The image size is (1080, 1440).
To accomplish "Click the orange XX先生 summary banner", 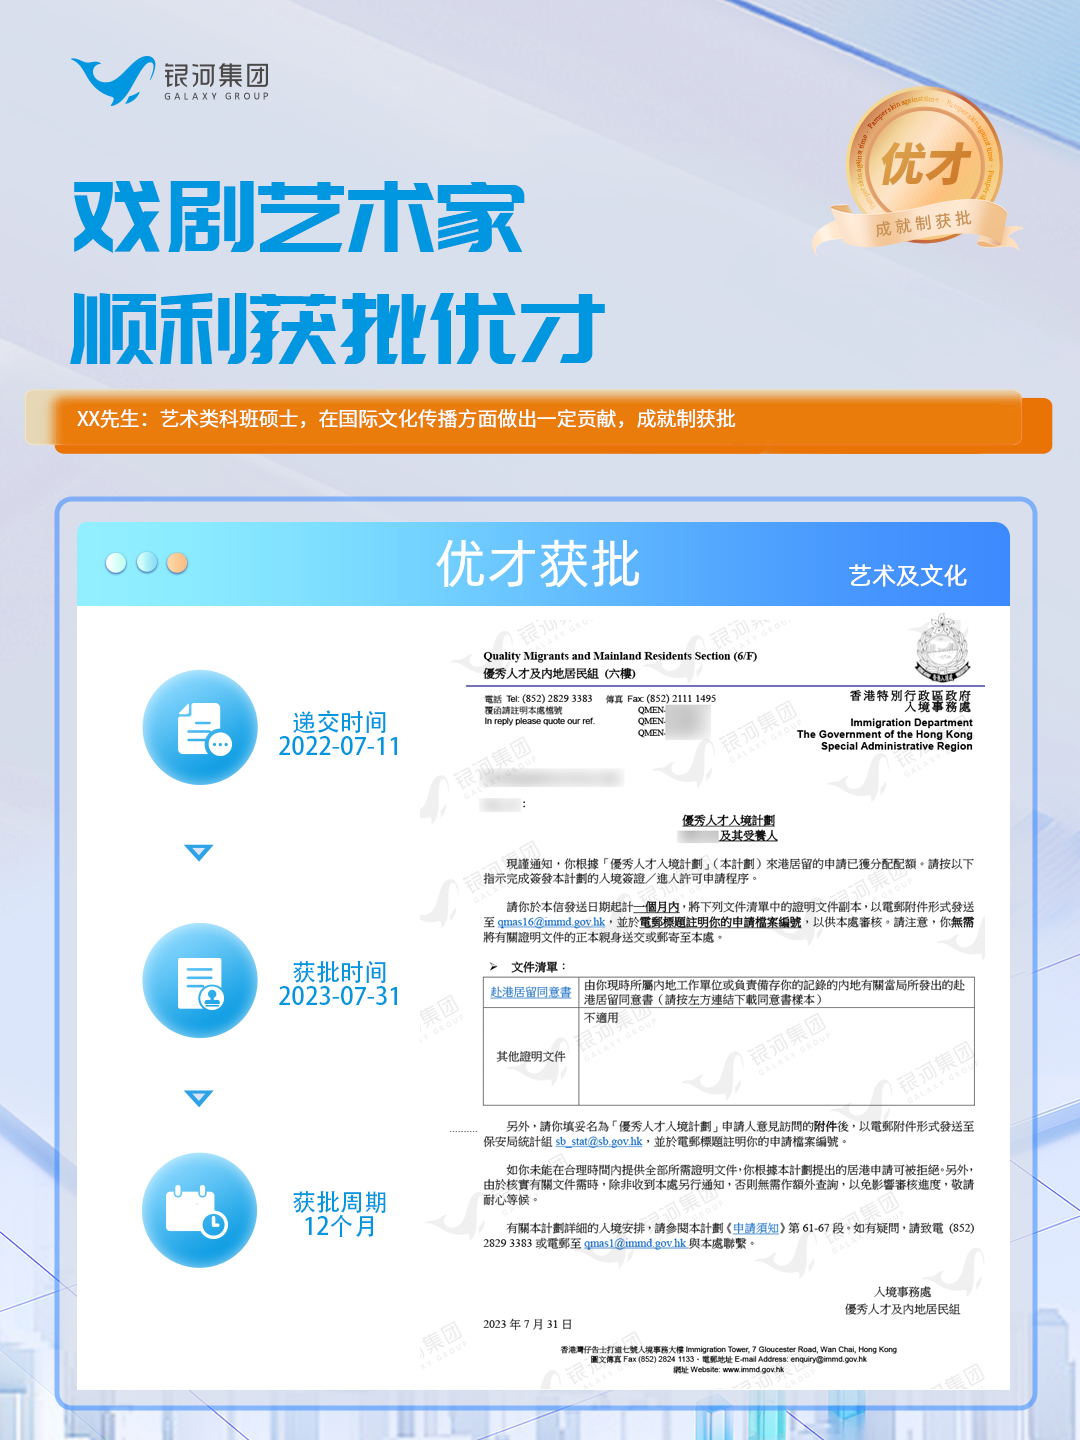I will [x=540, y=420].
